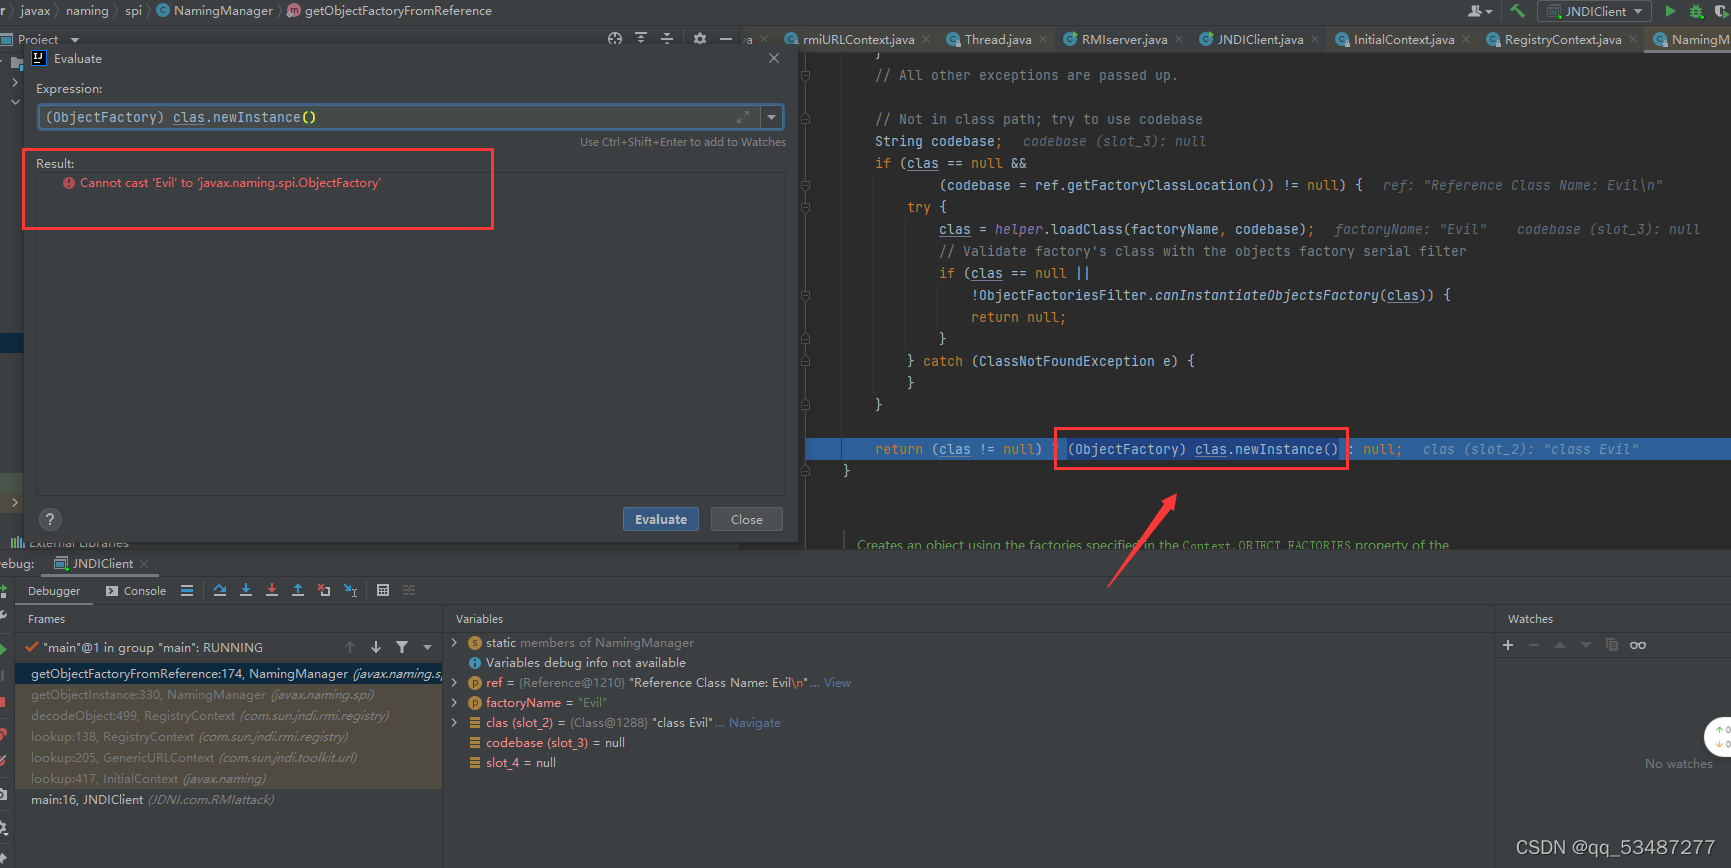This screenshot has height=868, width=1731.
Task: Click the Step Over debugger icon
Action: [x=220, y=590]
